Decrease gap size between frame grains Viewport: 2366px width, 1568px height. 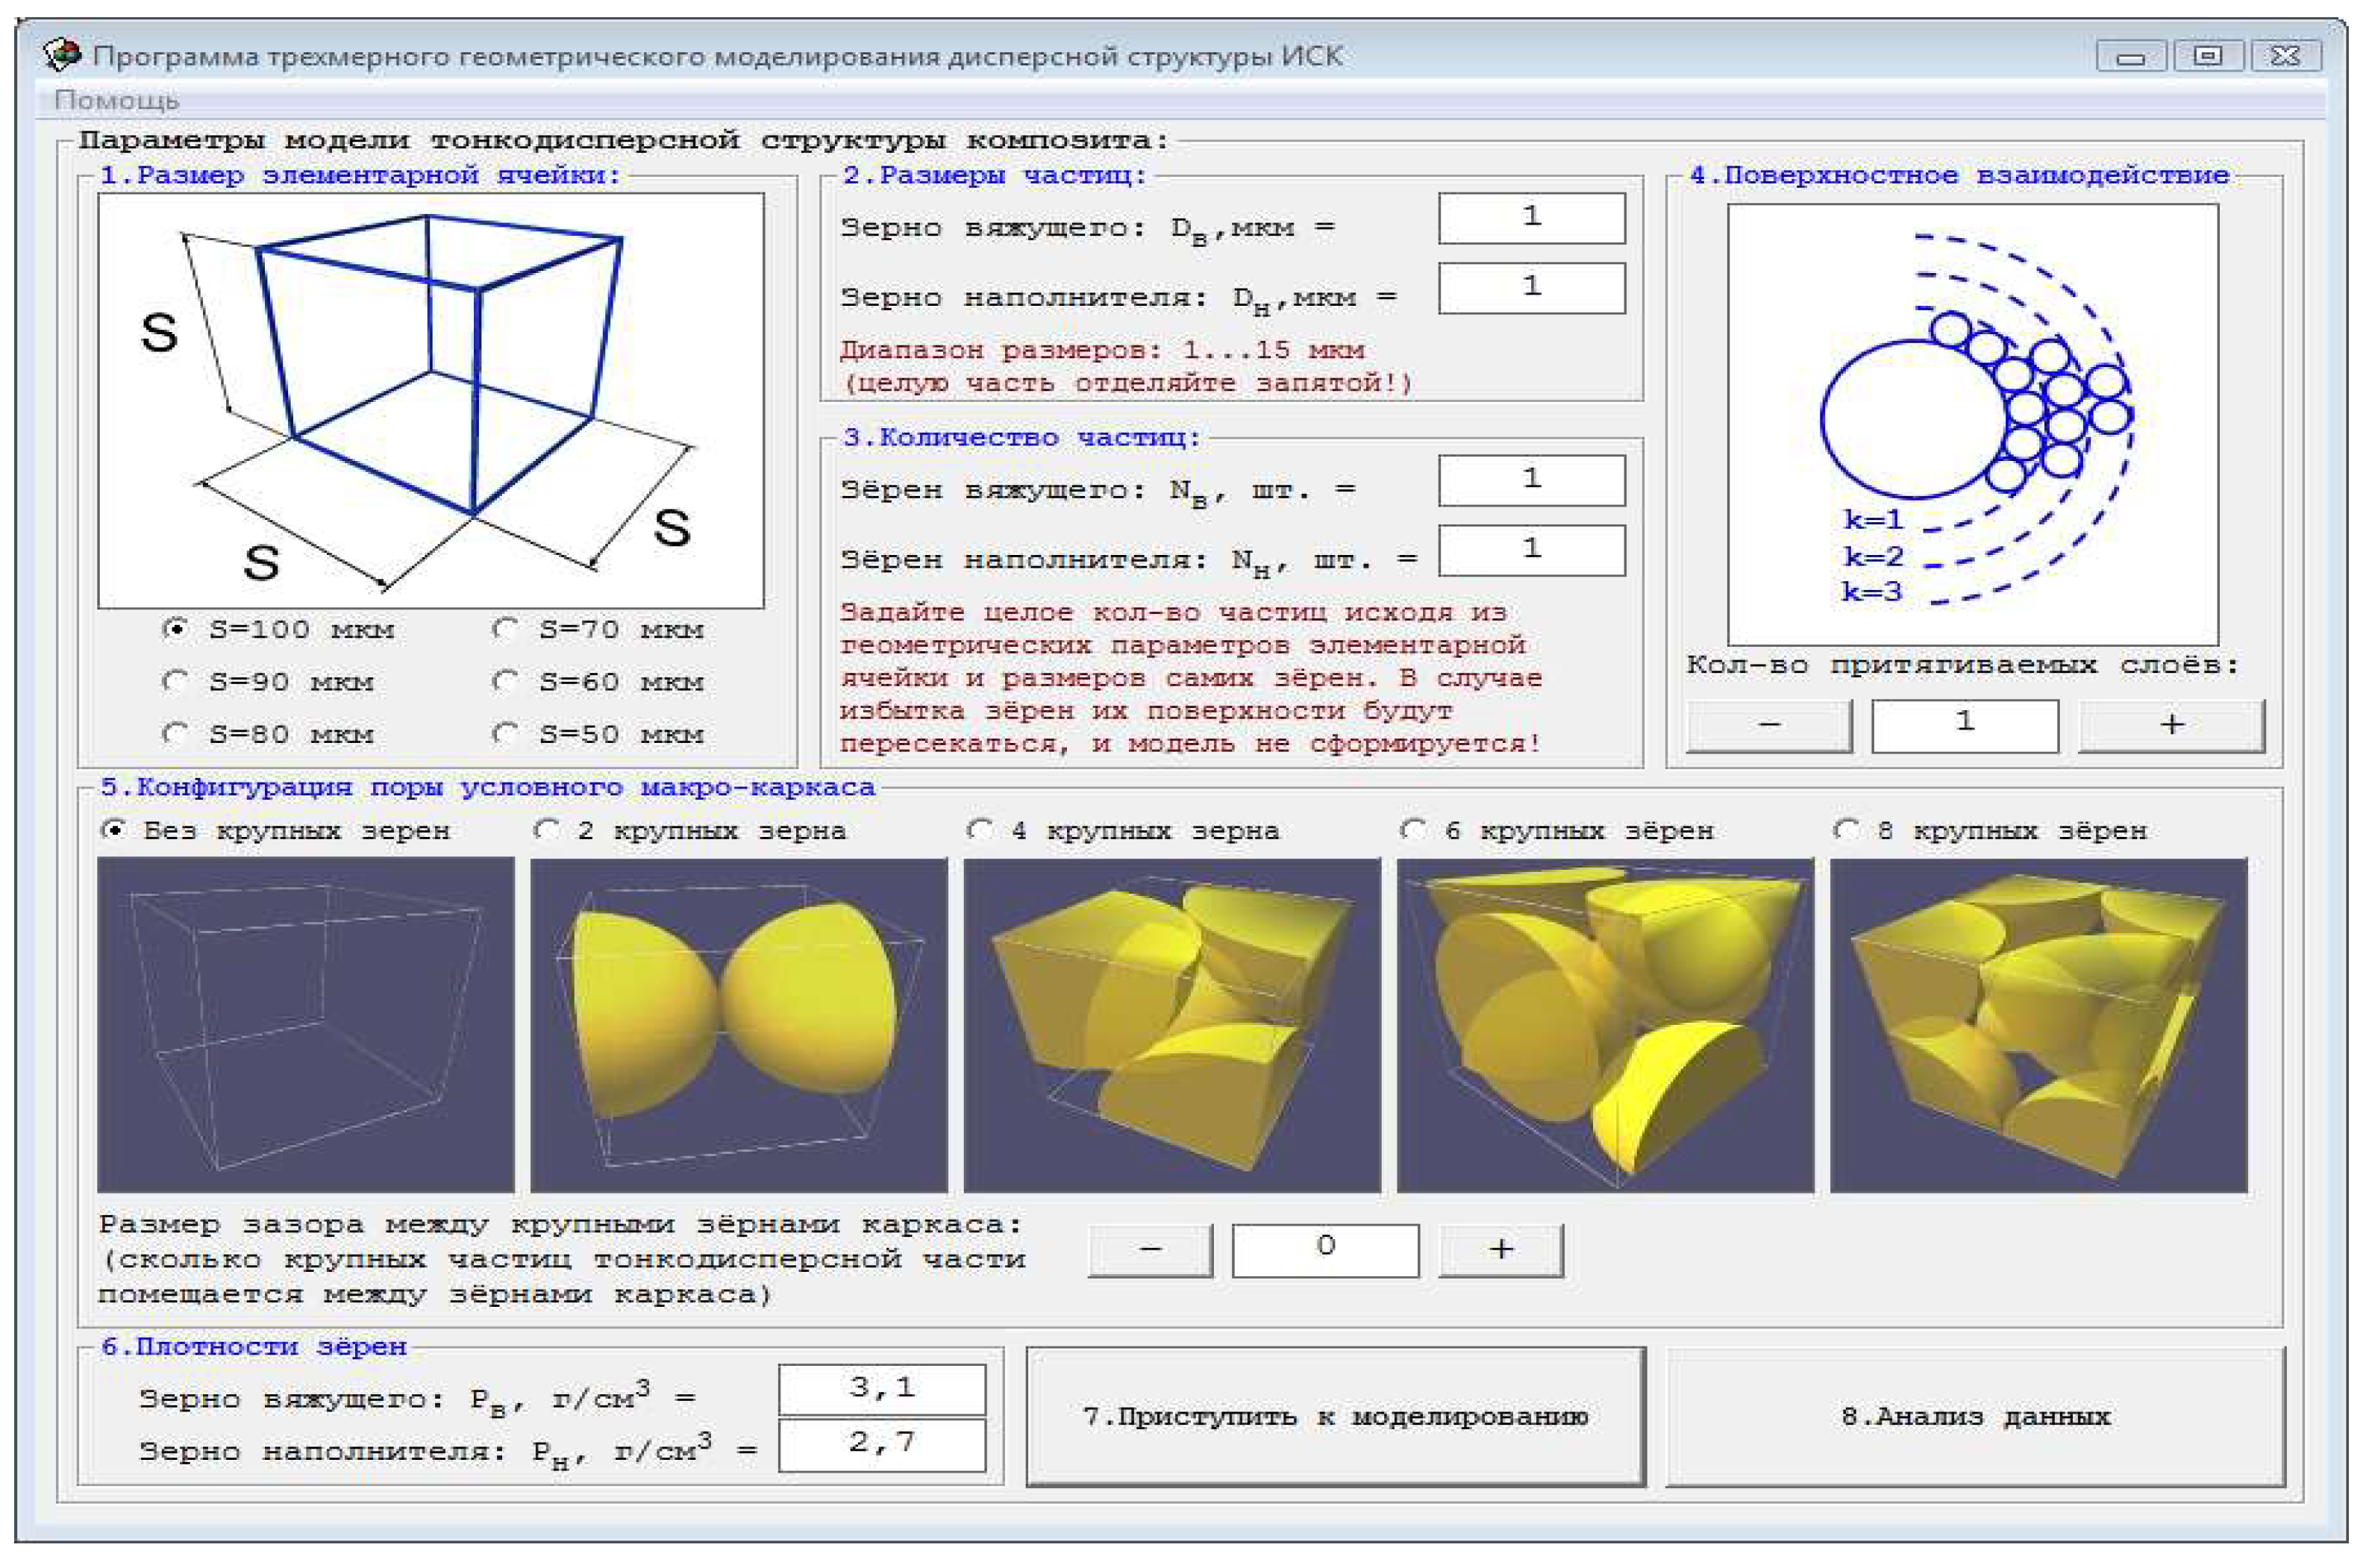click(1150, 1250)
